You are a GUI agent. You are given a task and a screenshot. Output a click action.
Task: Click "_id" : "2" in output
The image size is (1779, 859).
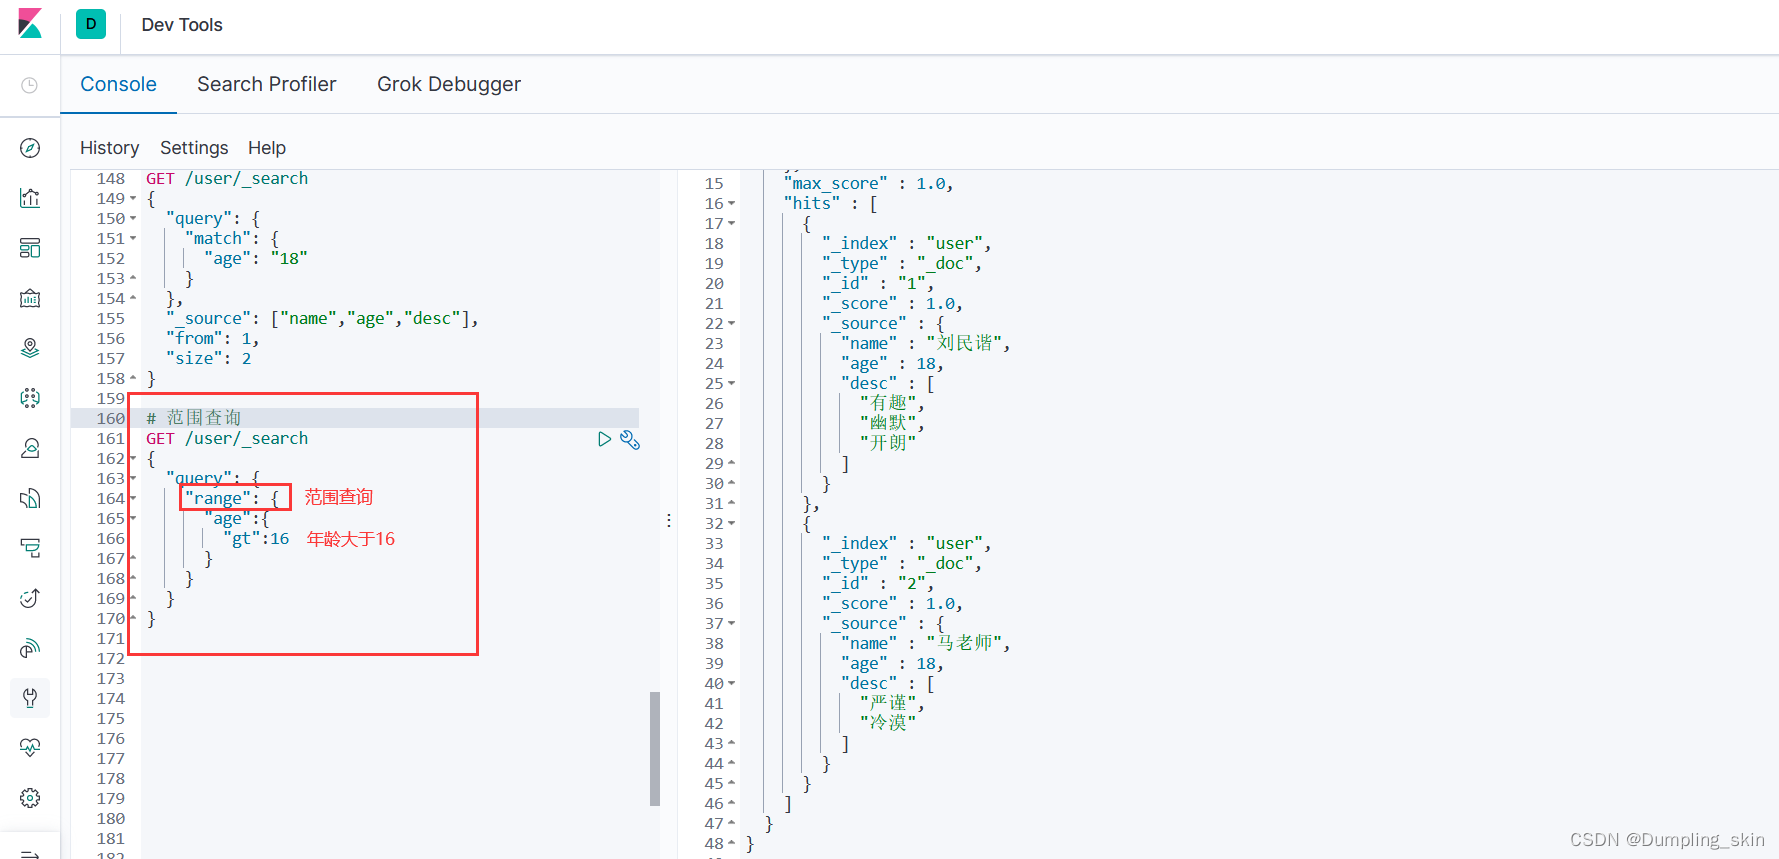pos(878,583)
